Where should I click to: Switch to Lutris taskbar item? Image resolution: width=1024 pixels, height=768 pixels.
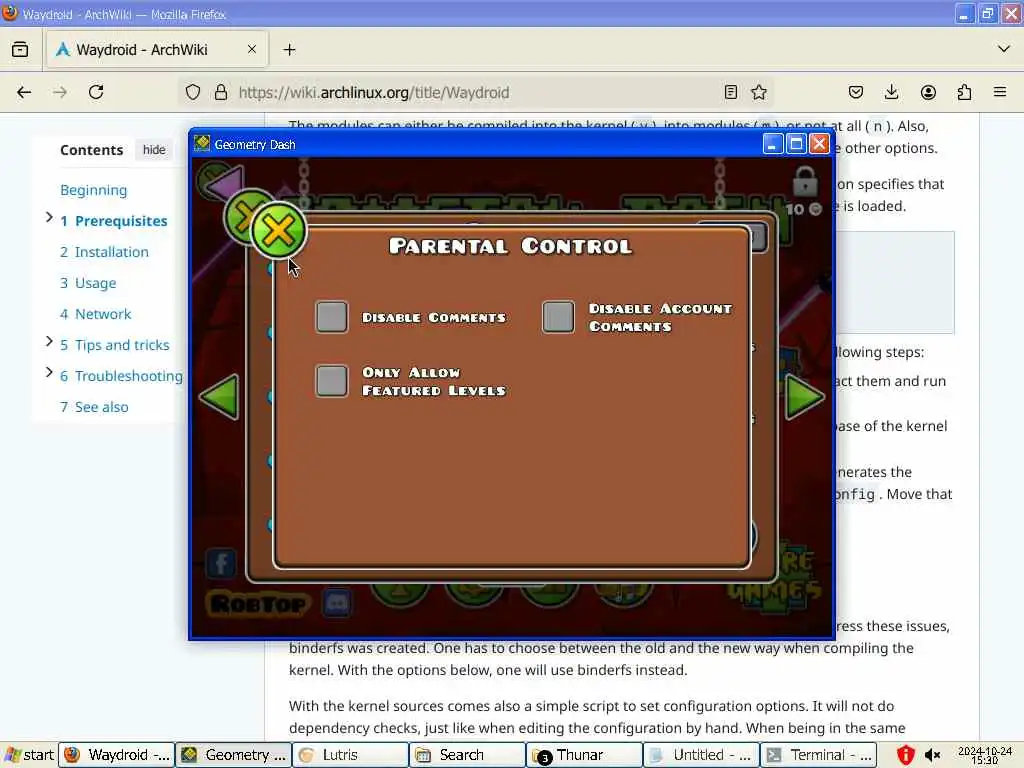click(x=351, y=755)
